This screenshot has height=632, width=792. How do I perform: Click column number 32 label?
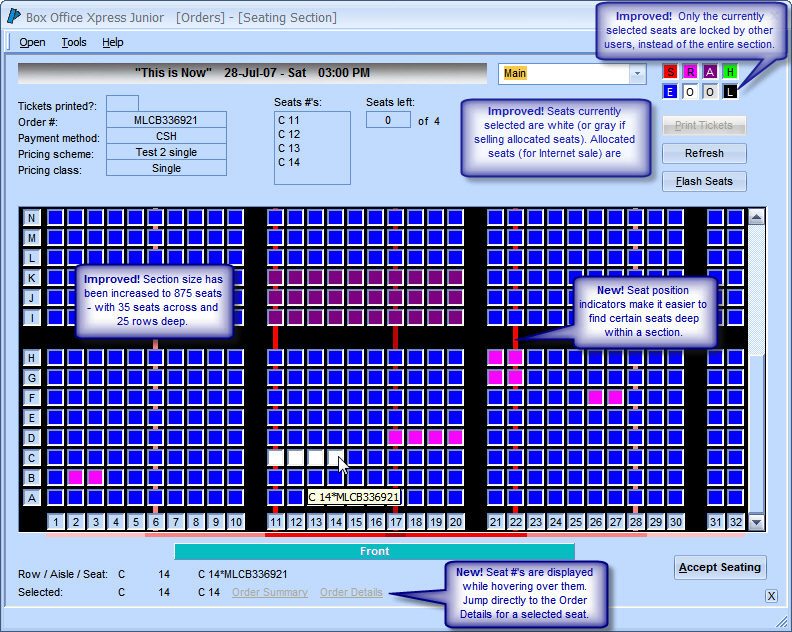[735, 522]
